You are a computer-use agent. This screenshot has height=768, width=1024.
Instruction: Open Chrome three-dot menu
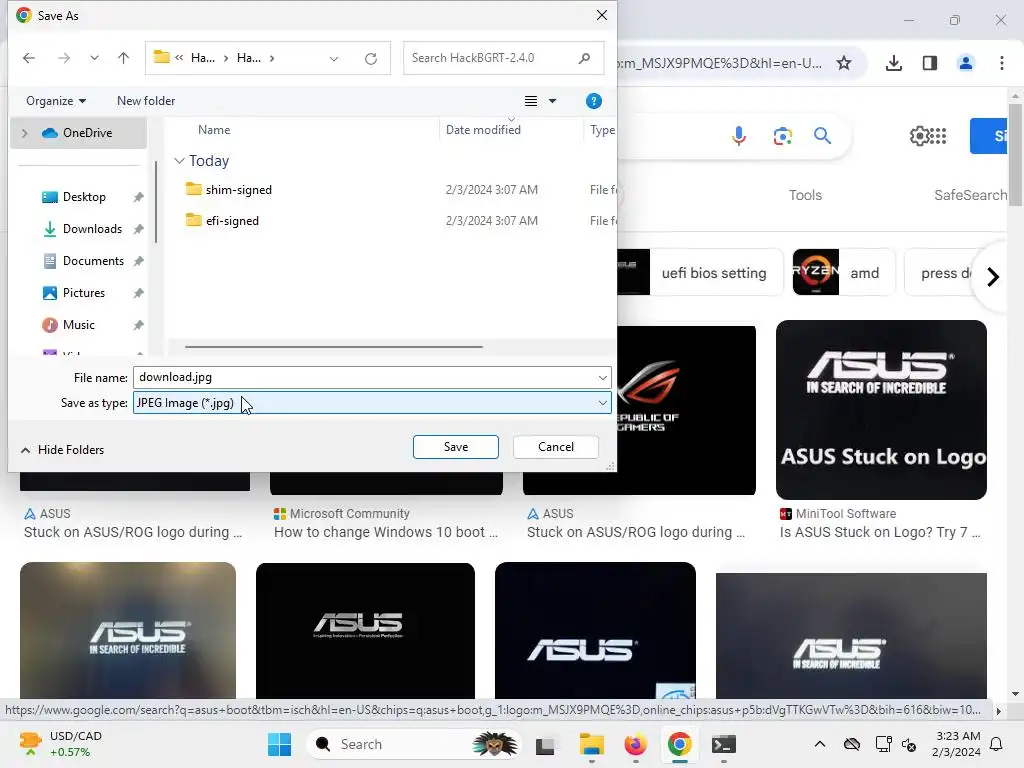click(x=1002, y=63)
